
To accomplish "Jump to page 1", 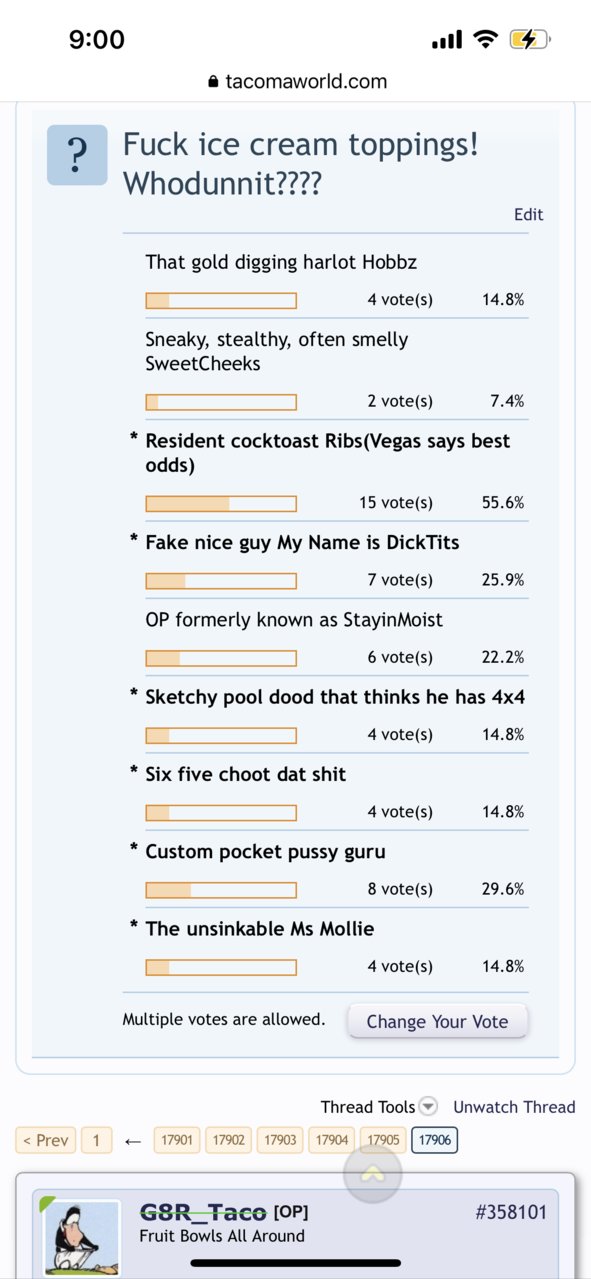I will click(x=96, y=1140).
